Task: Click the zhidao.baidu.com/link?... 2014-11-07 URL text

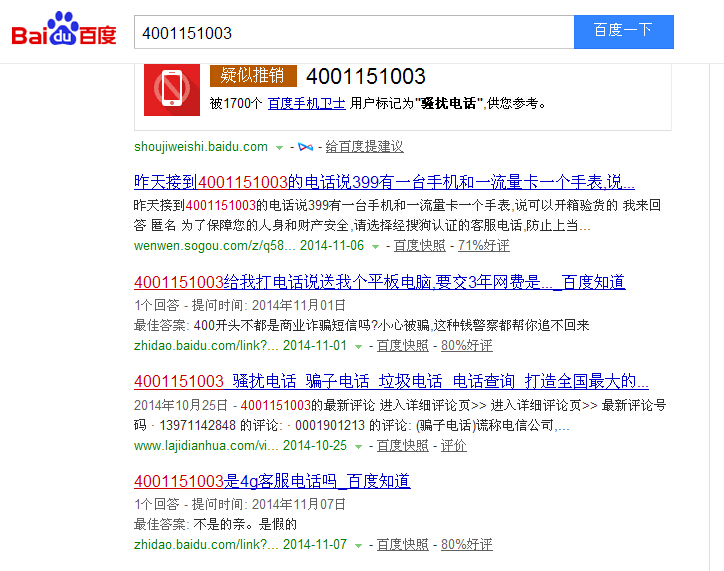Action: click(206, 545)
